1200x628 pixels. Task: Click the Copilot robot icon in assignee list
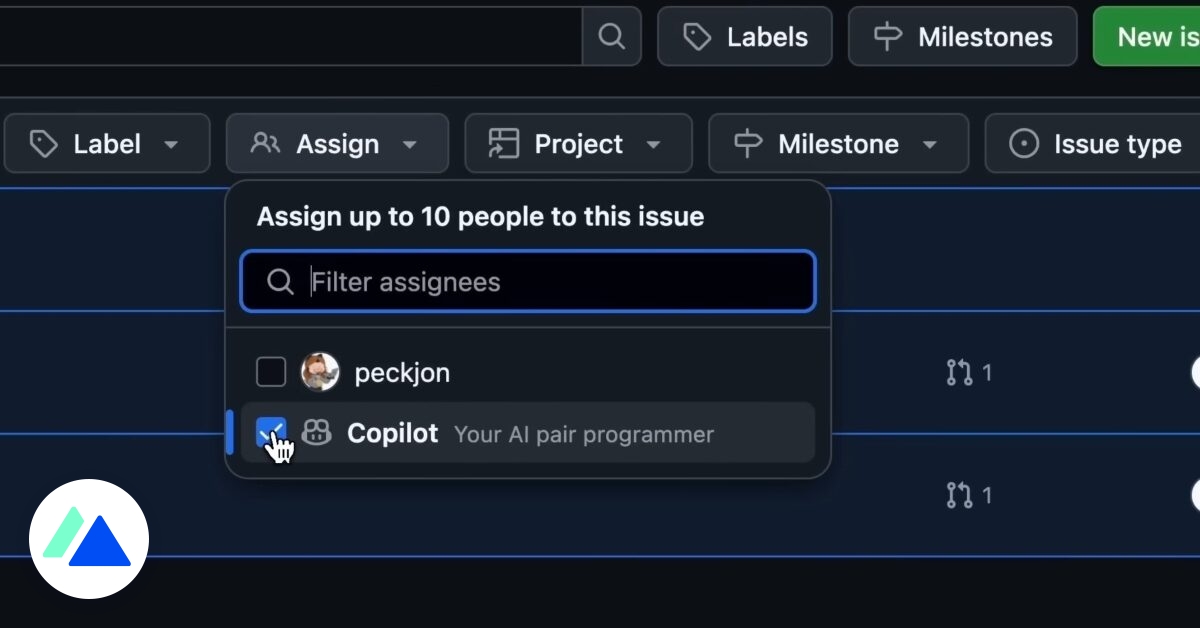tap(316, 433)
